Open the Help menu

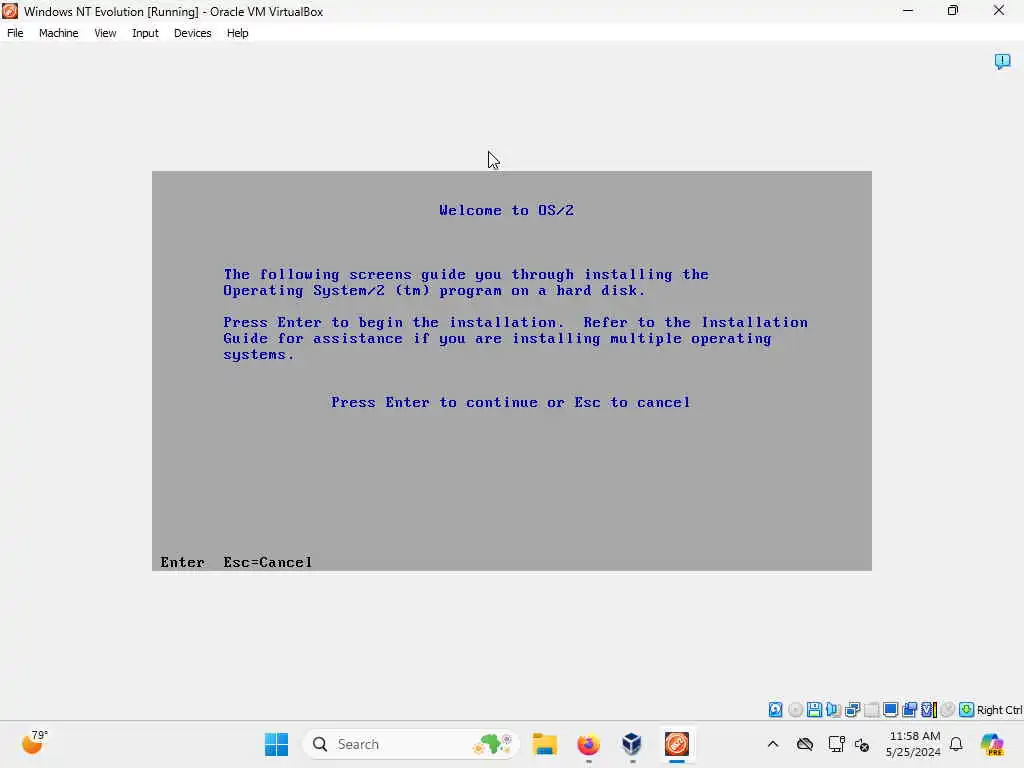237,33
